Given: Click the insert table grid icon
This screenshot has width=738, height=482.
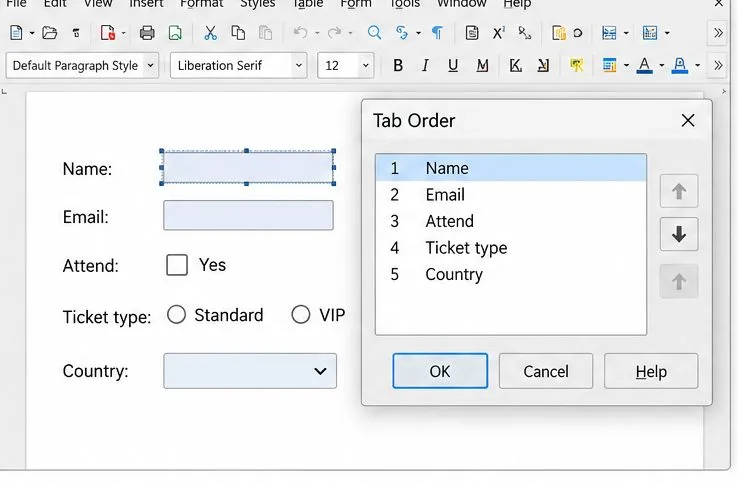Looking at the screenshot, I should pyautogui.click(x=609, y=33).
